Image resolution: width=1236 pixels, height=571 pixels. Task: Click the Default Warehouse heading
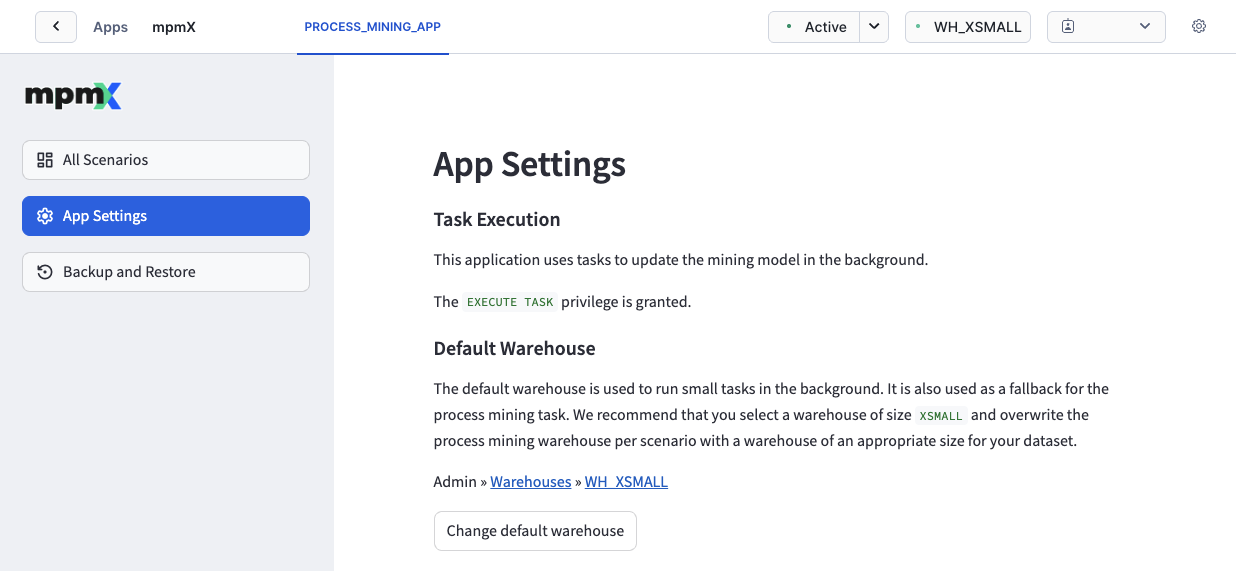point(514,349)
